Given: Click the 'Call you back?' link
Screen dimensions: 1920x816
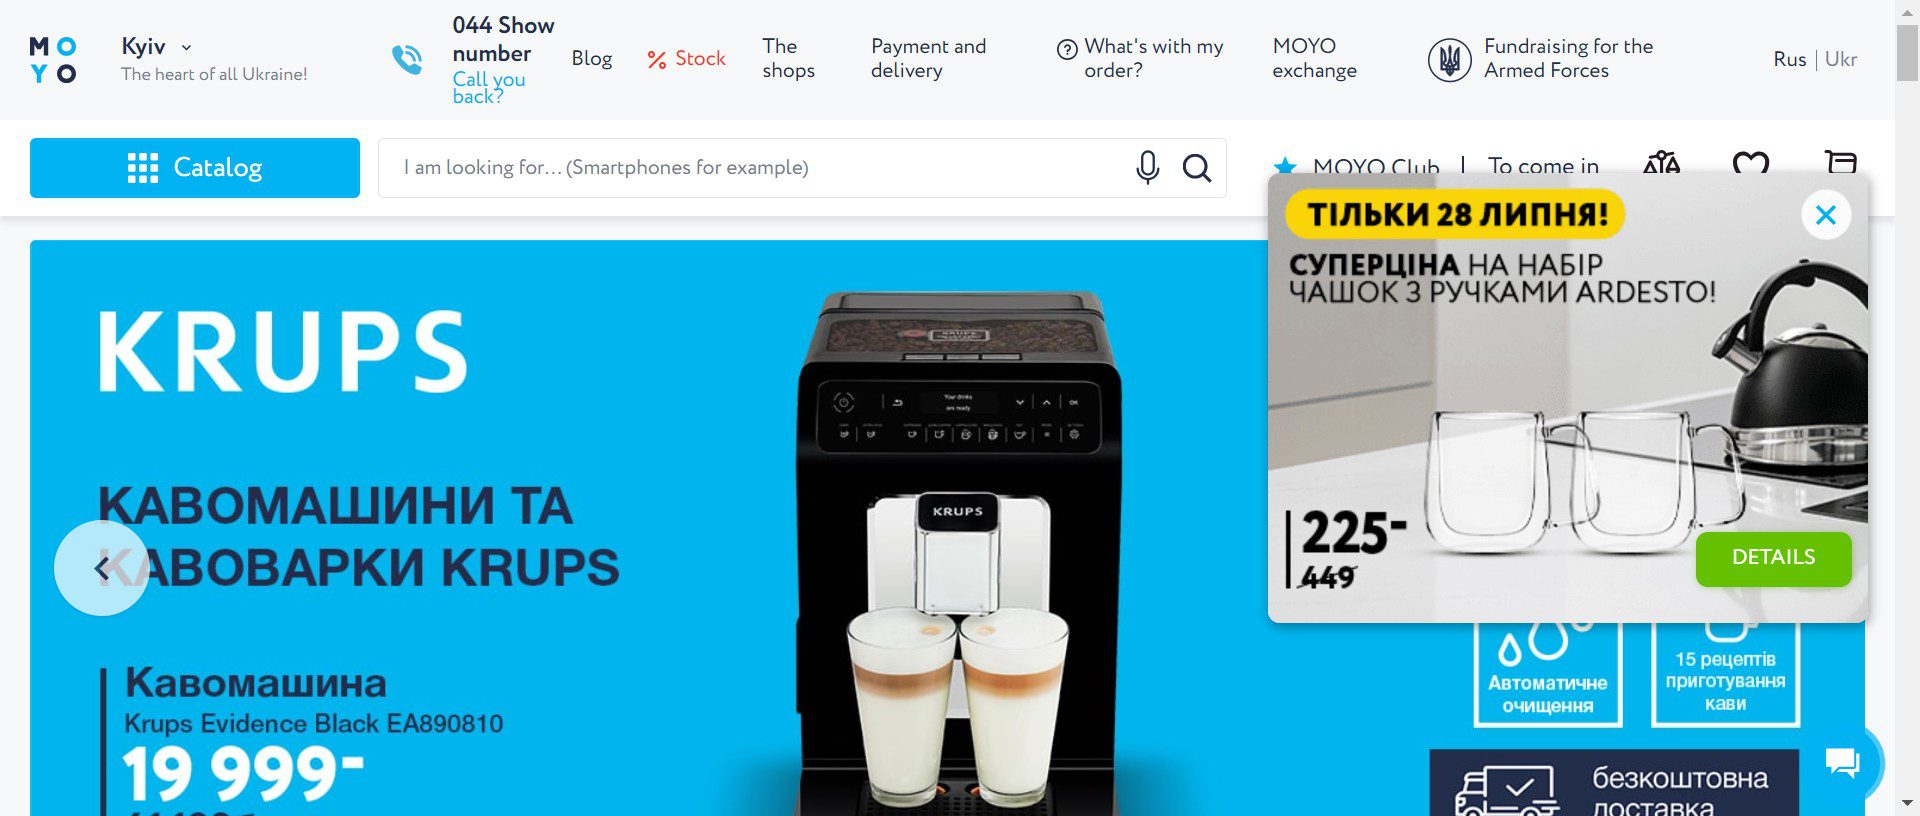Looking at the screenshot, I should pyautogui.click(x=489, y=87).
